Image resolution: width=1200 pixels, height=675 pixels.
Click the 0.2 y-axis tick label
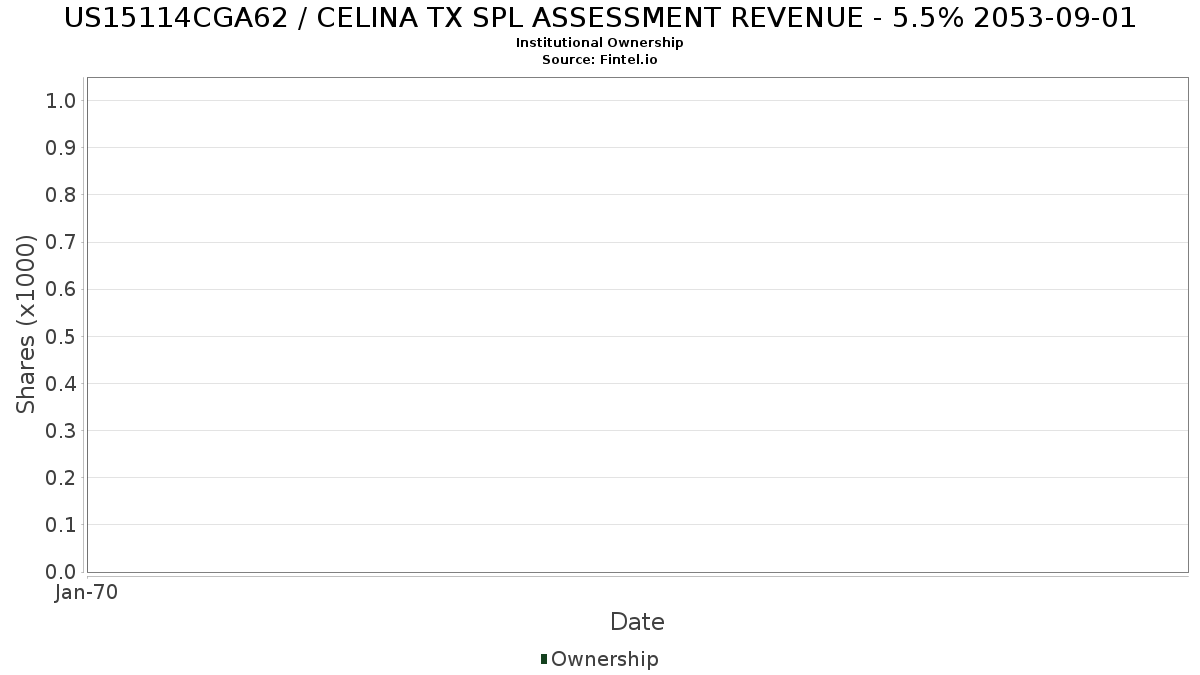(x=61, y=478)
